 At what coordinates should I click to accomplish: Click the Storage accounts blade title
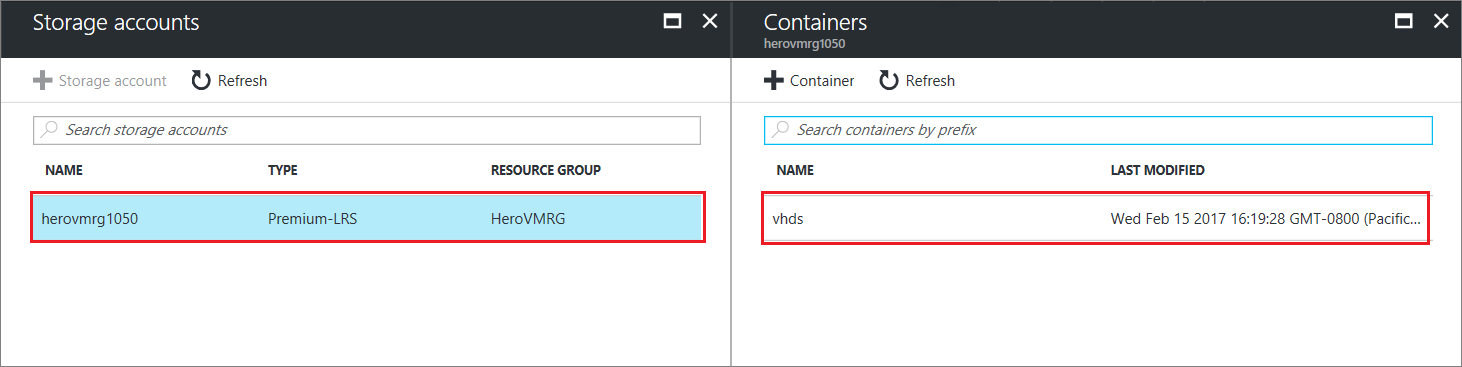tap(116, 22)
